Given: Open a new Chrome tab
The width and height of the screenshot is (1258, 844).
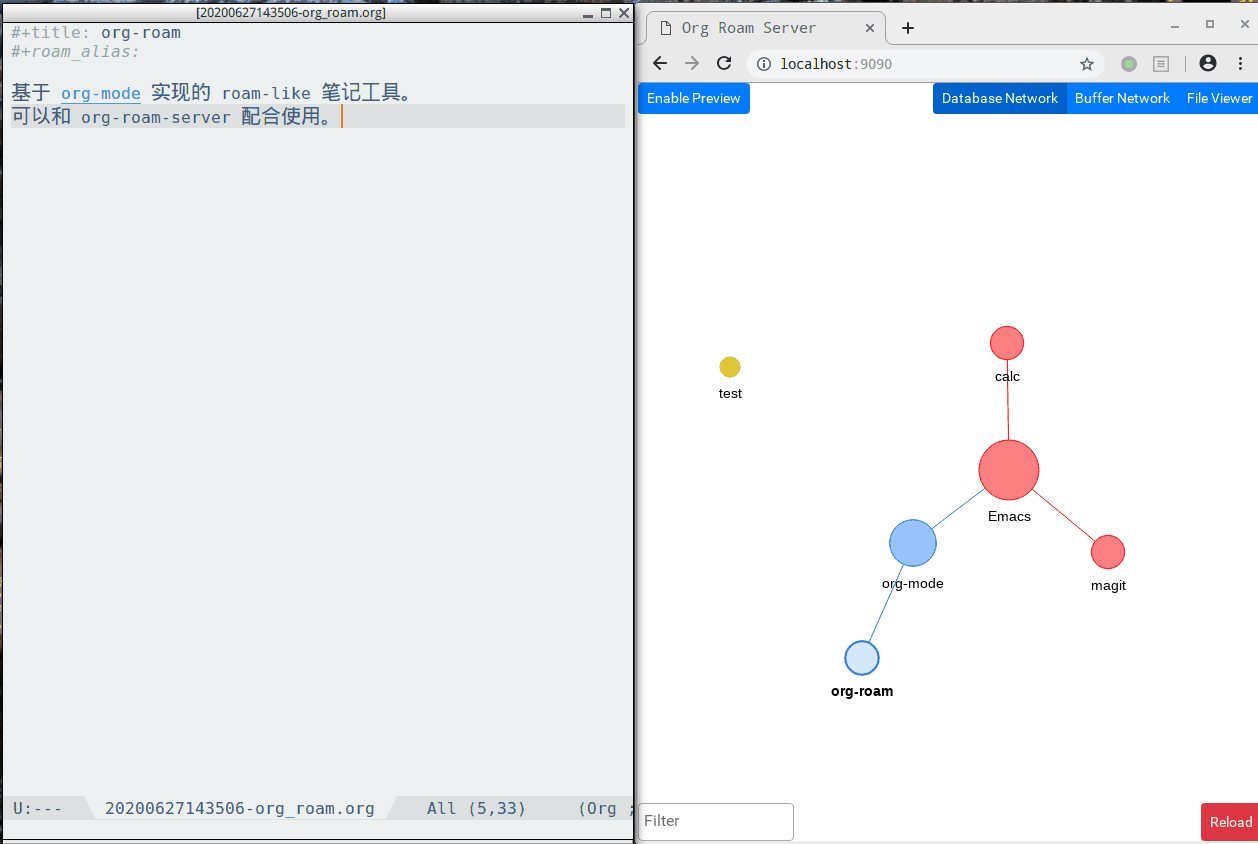Looking at the screenshot, I should [x=908, y=28].
